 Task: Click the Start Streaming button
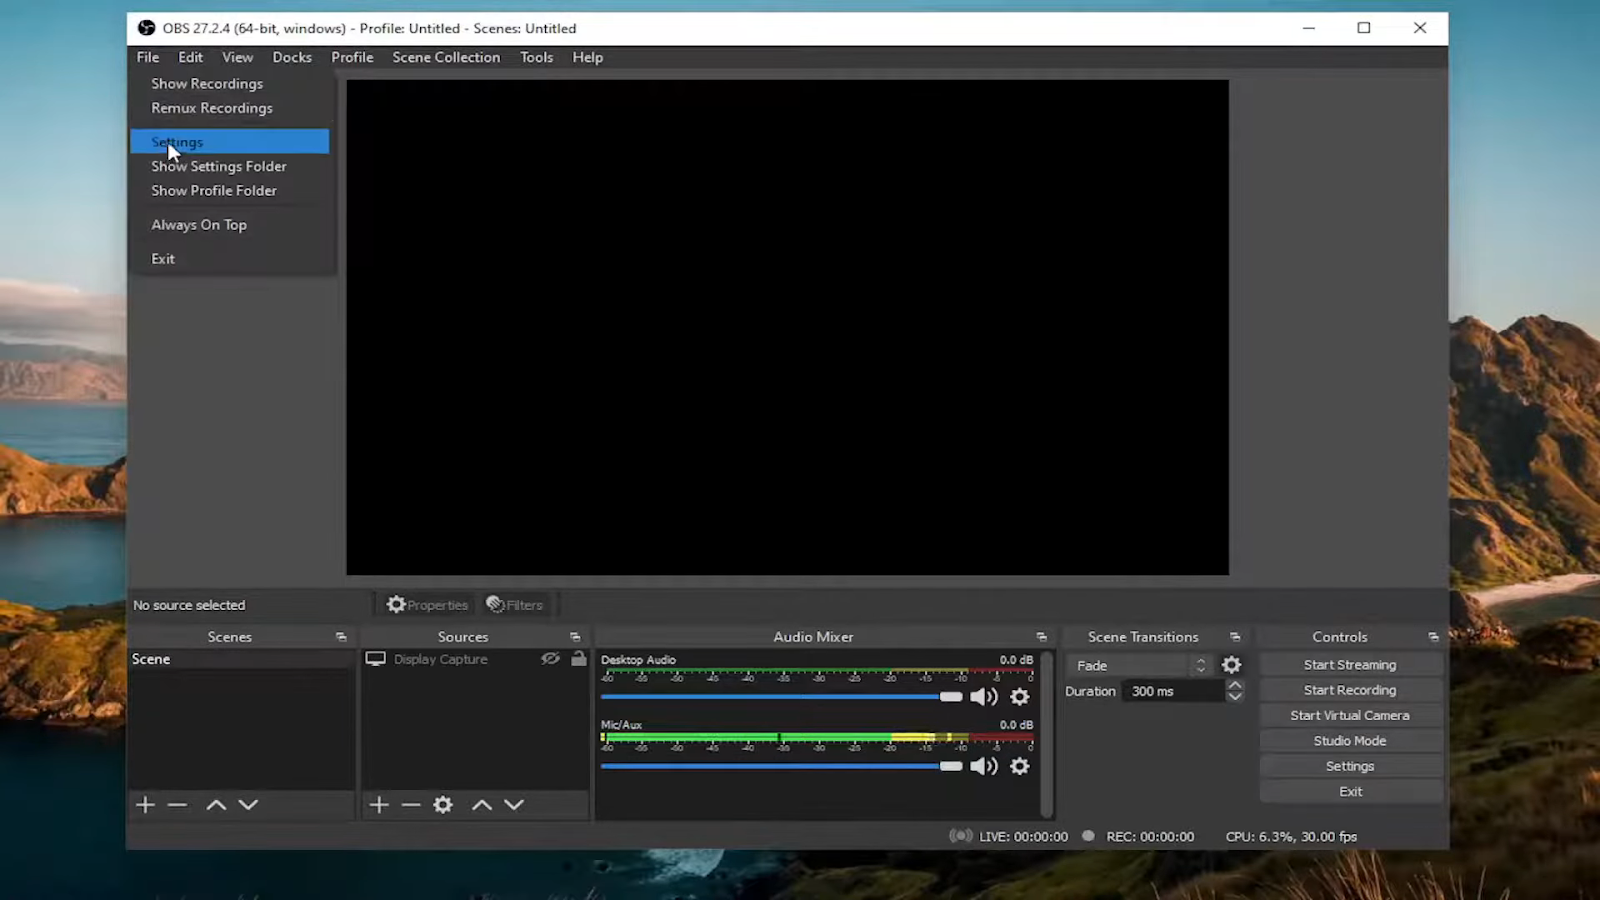point(1349,664)
